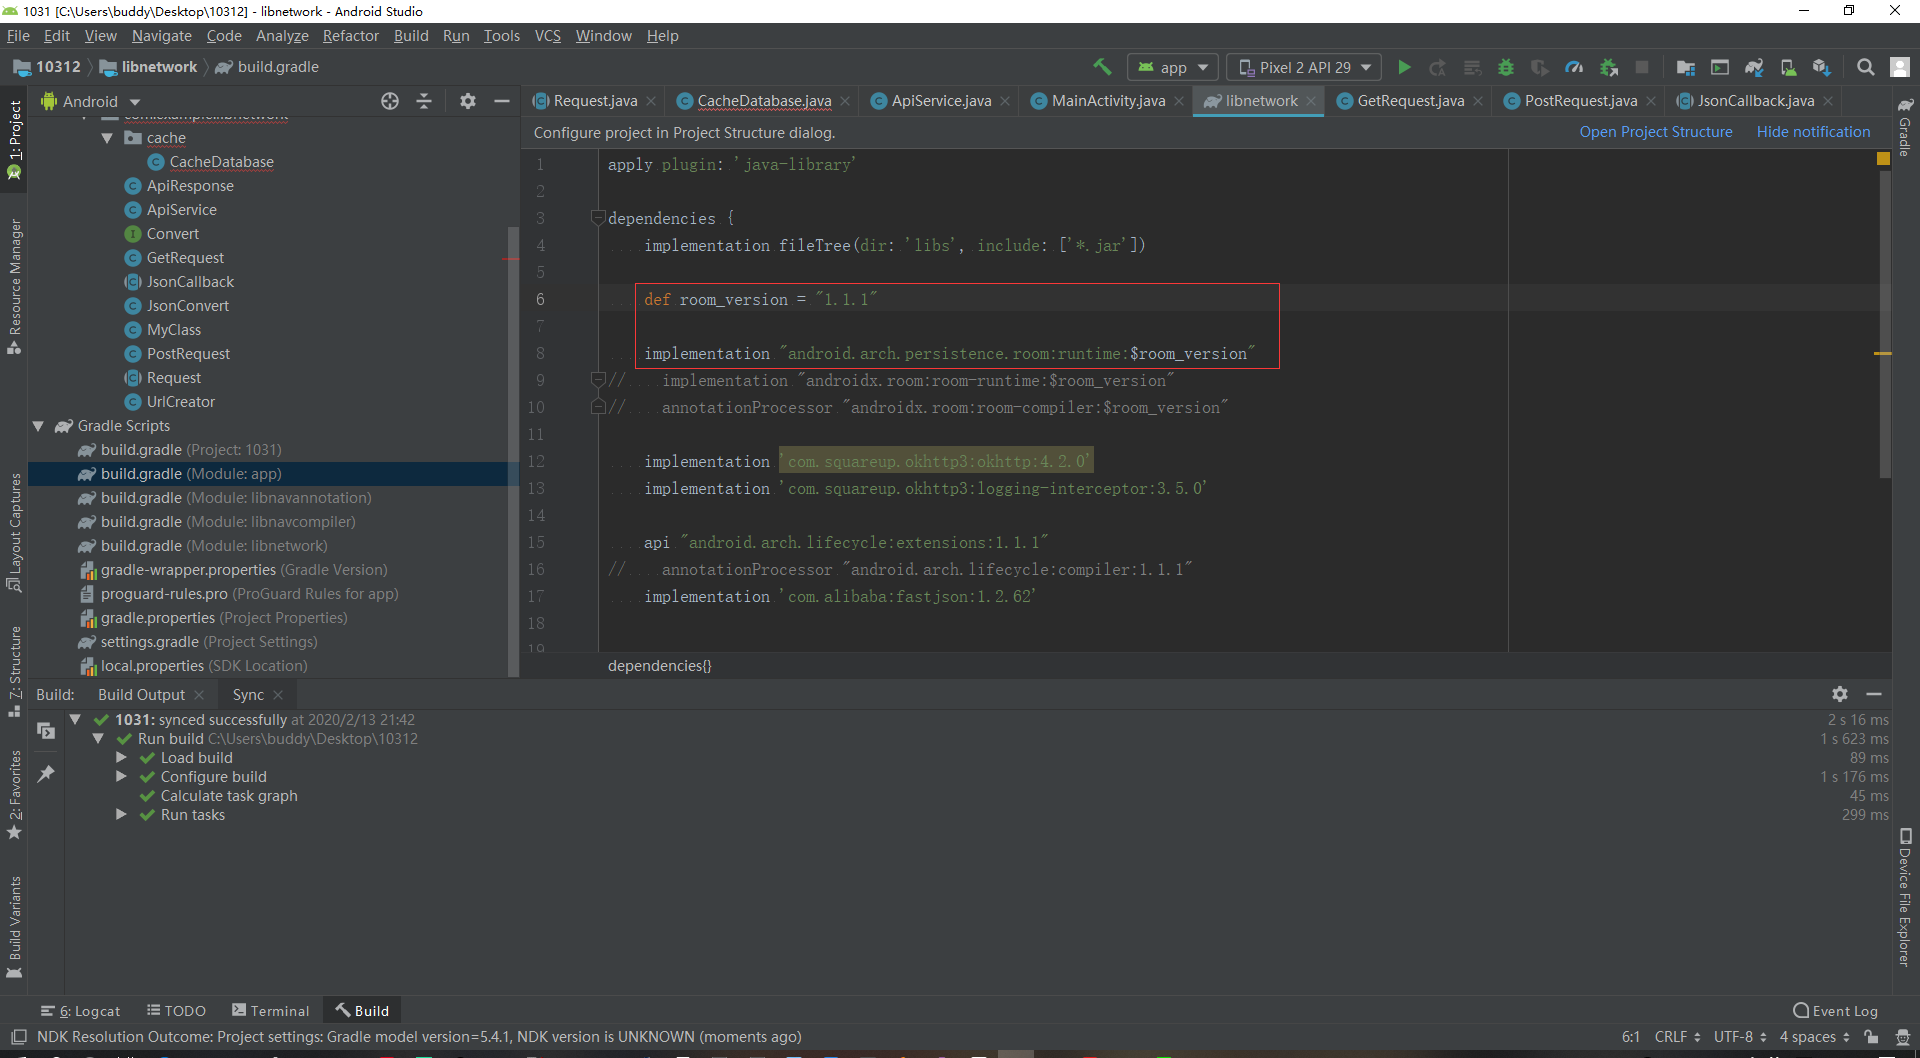1920x1058 pixels.
Task: Open the 4 spaces indent selector
Action: tap(1814, 1037)
